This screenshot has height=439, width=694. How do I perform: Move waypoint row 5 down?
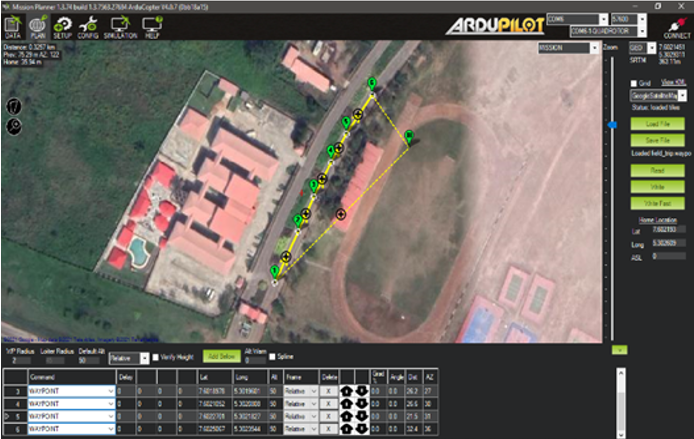click(362, 416)
